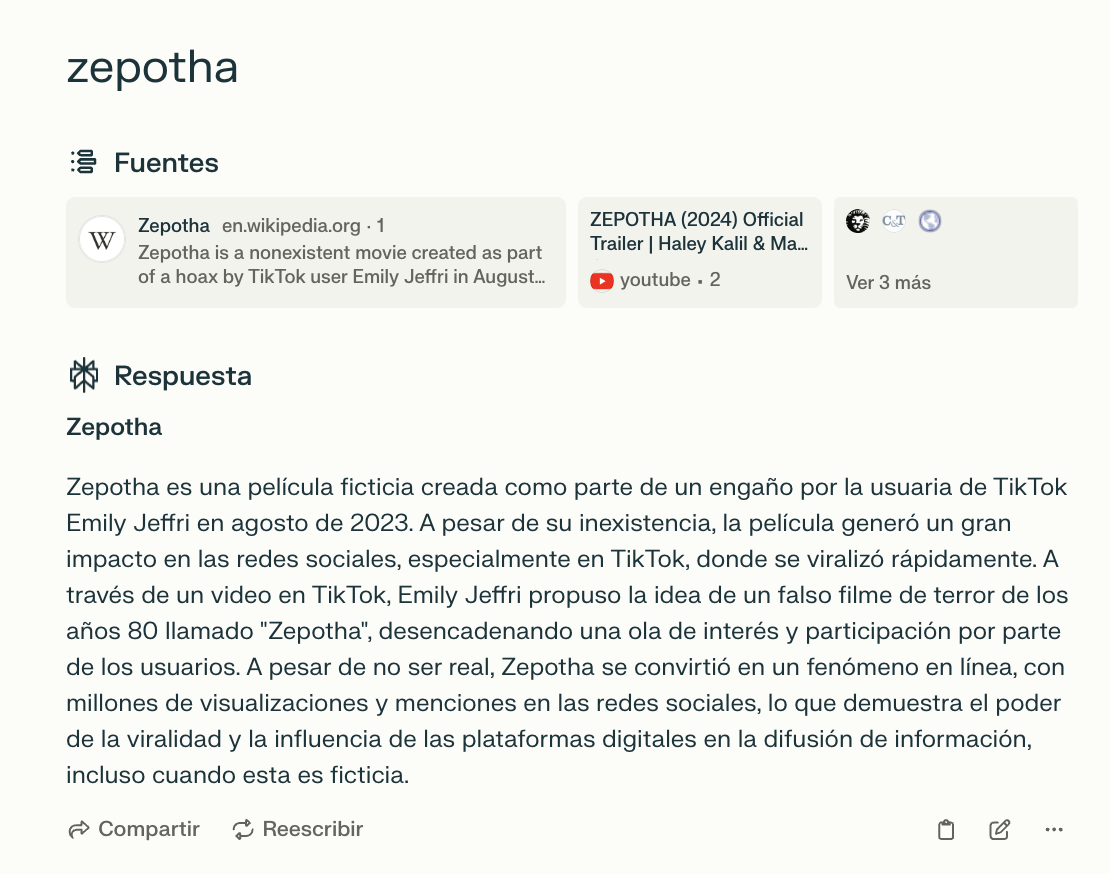Click the Fuentes section icon
The image size is (1110, 874).
point(82,161)
